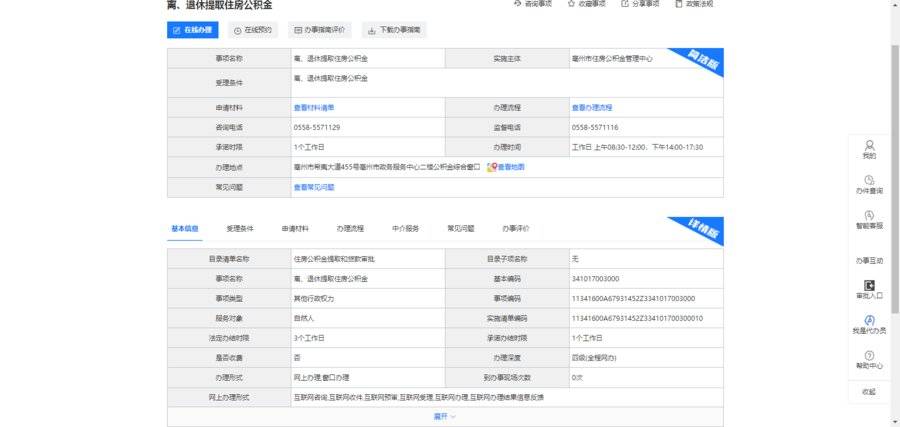Open 查看常见问题 link

(314, 187)
